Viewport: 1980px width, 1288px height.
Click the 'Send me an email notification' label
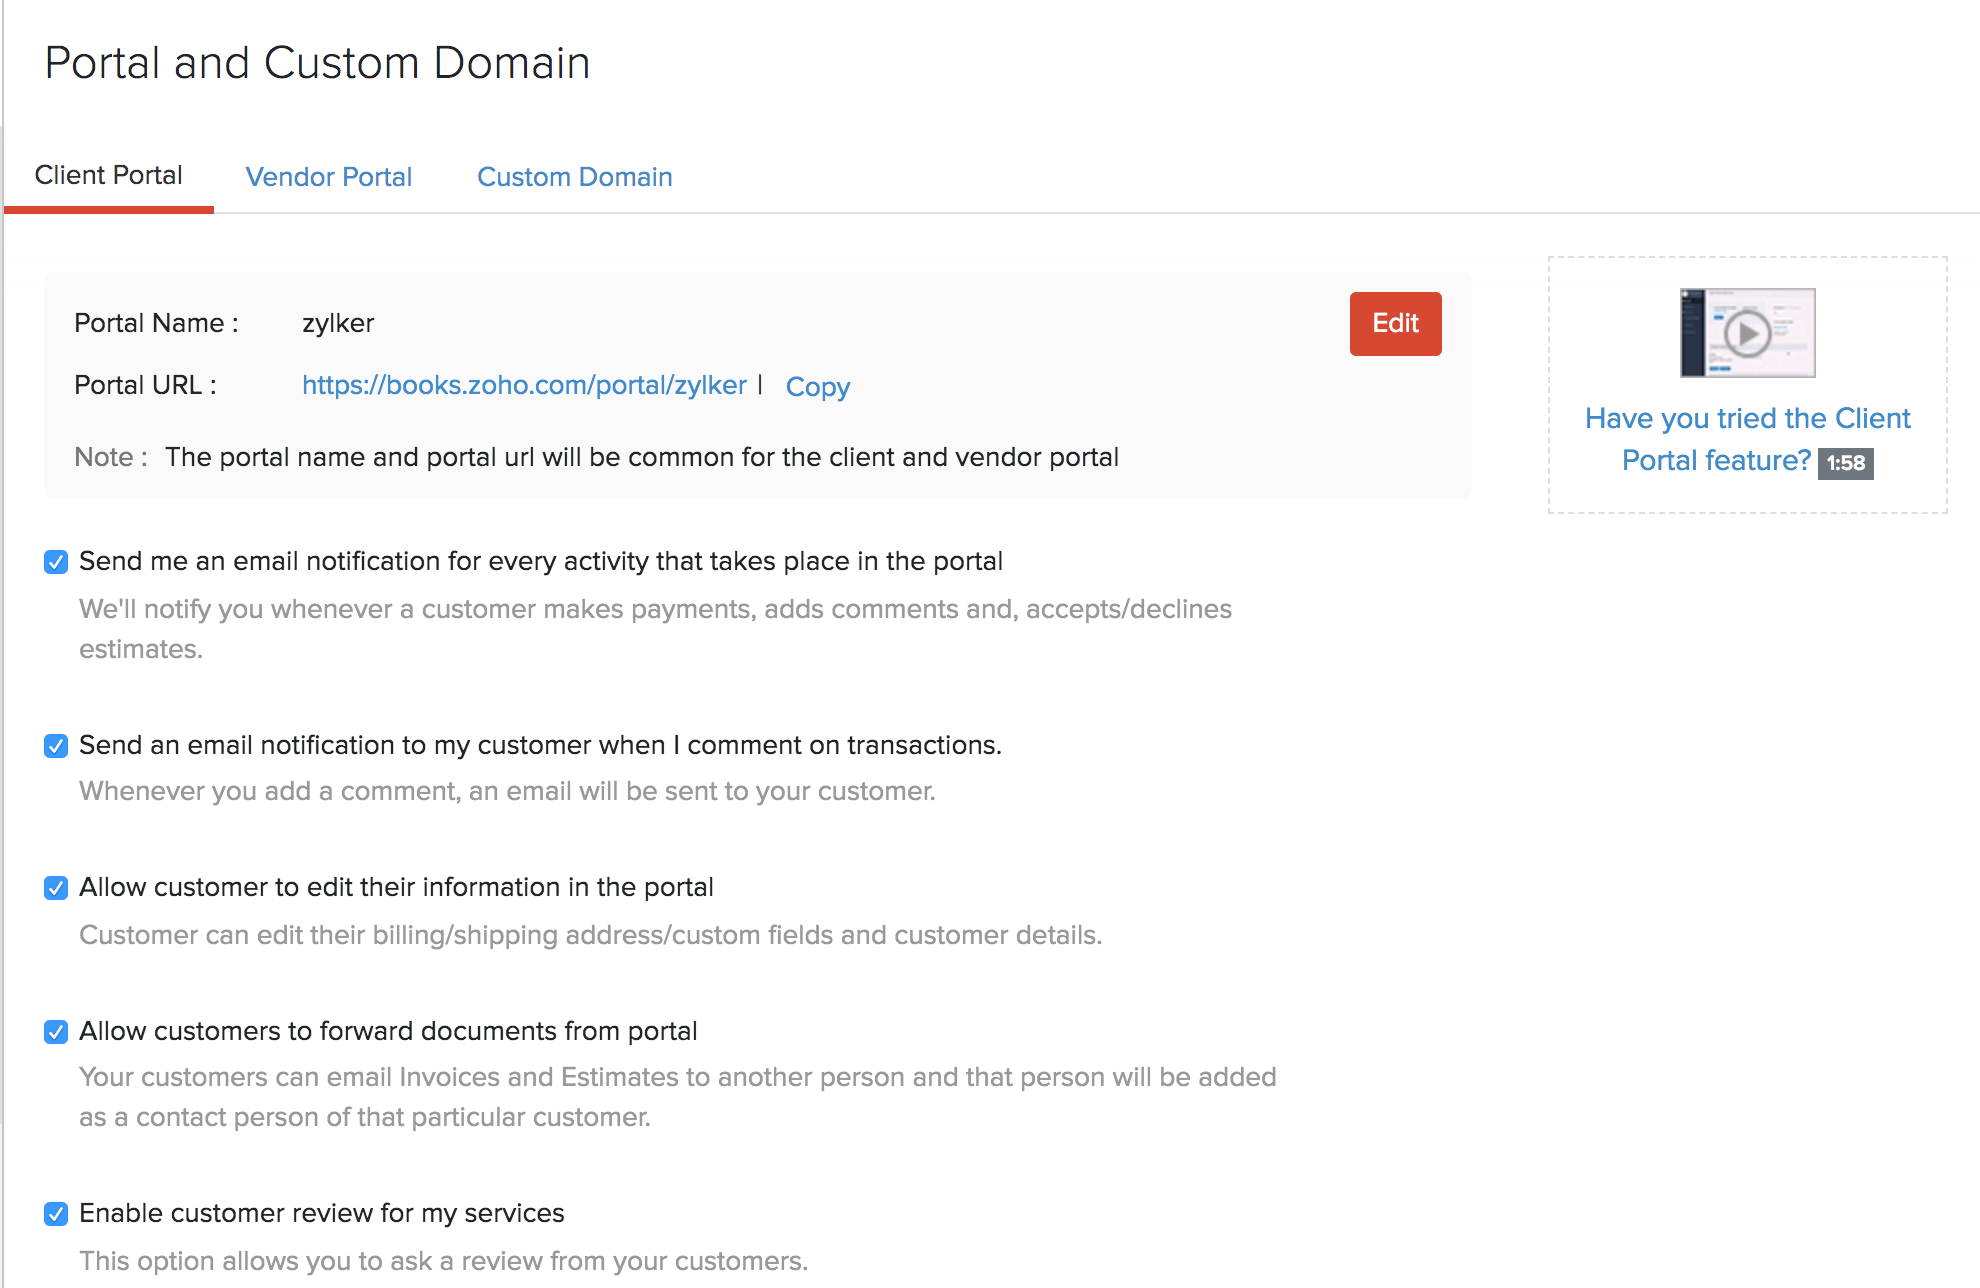tap(540, 561)
